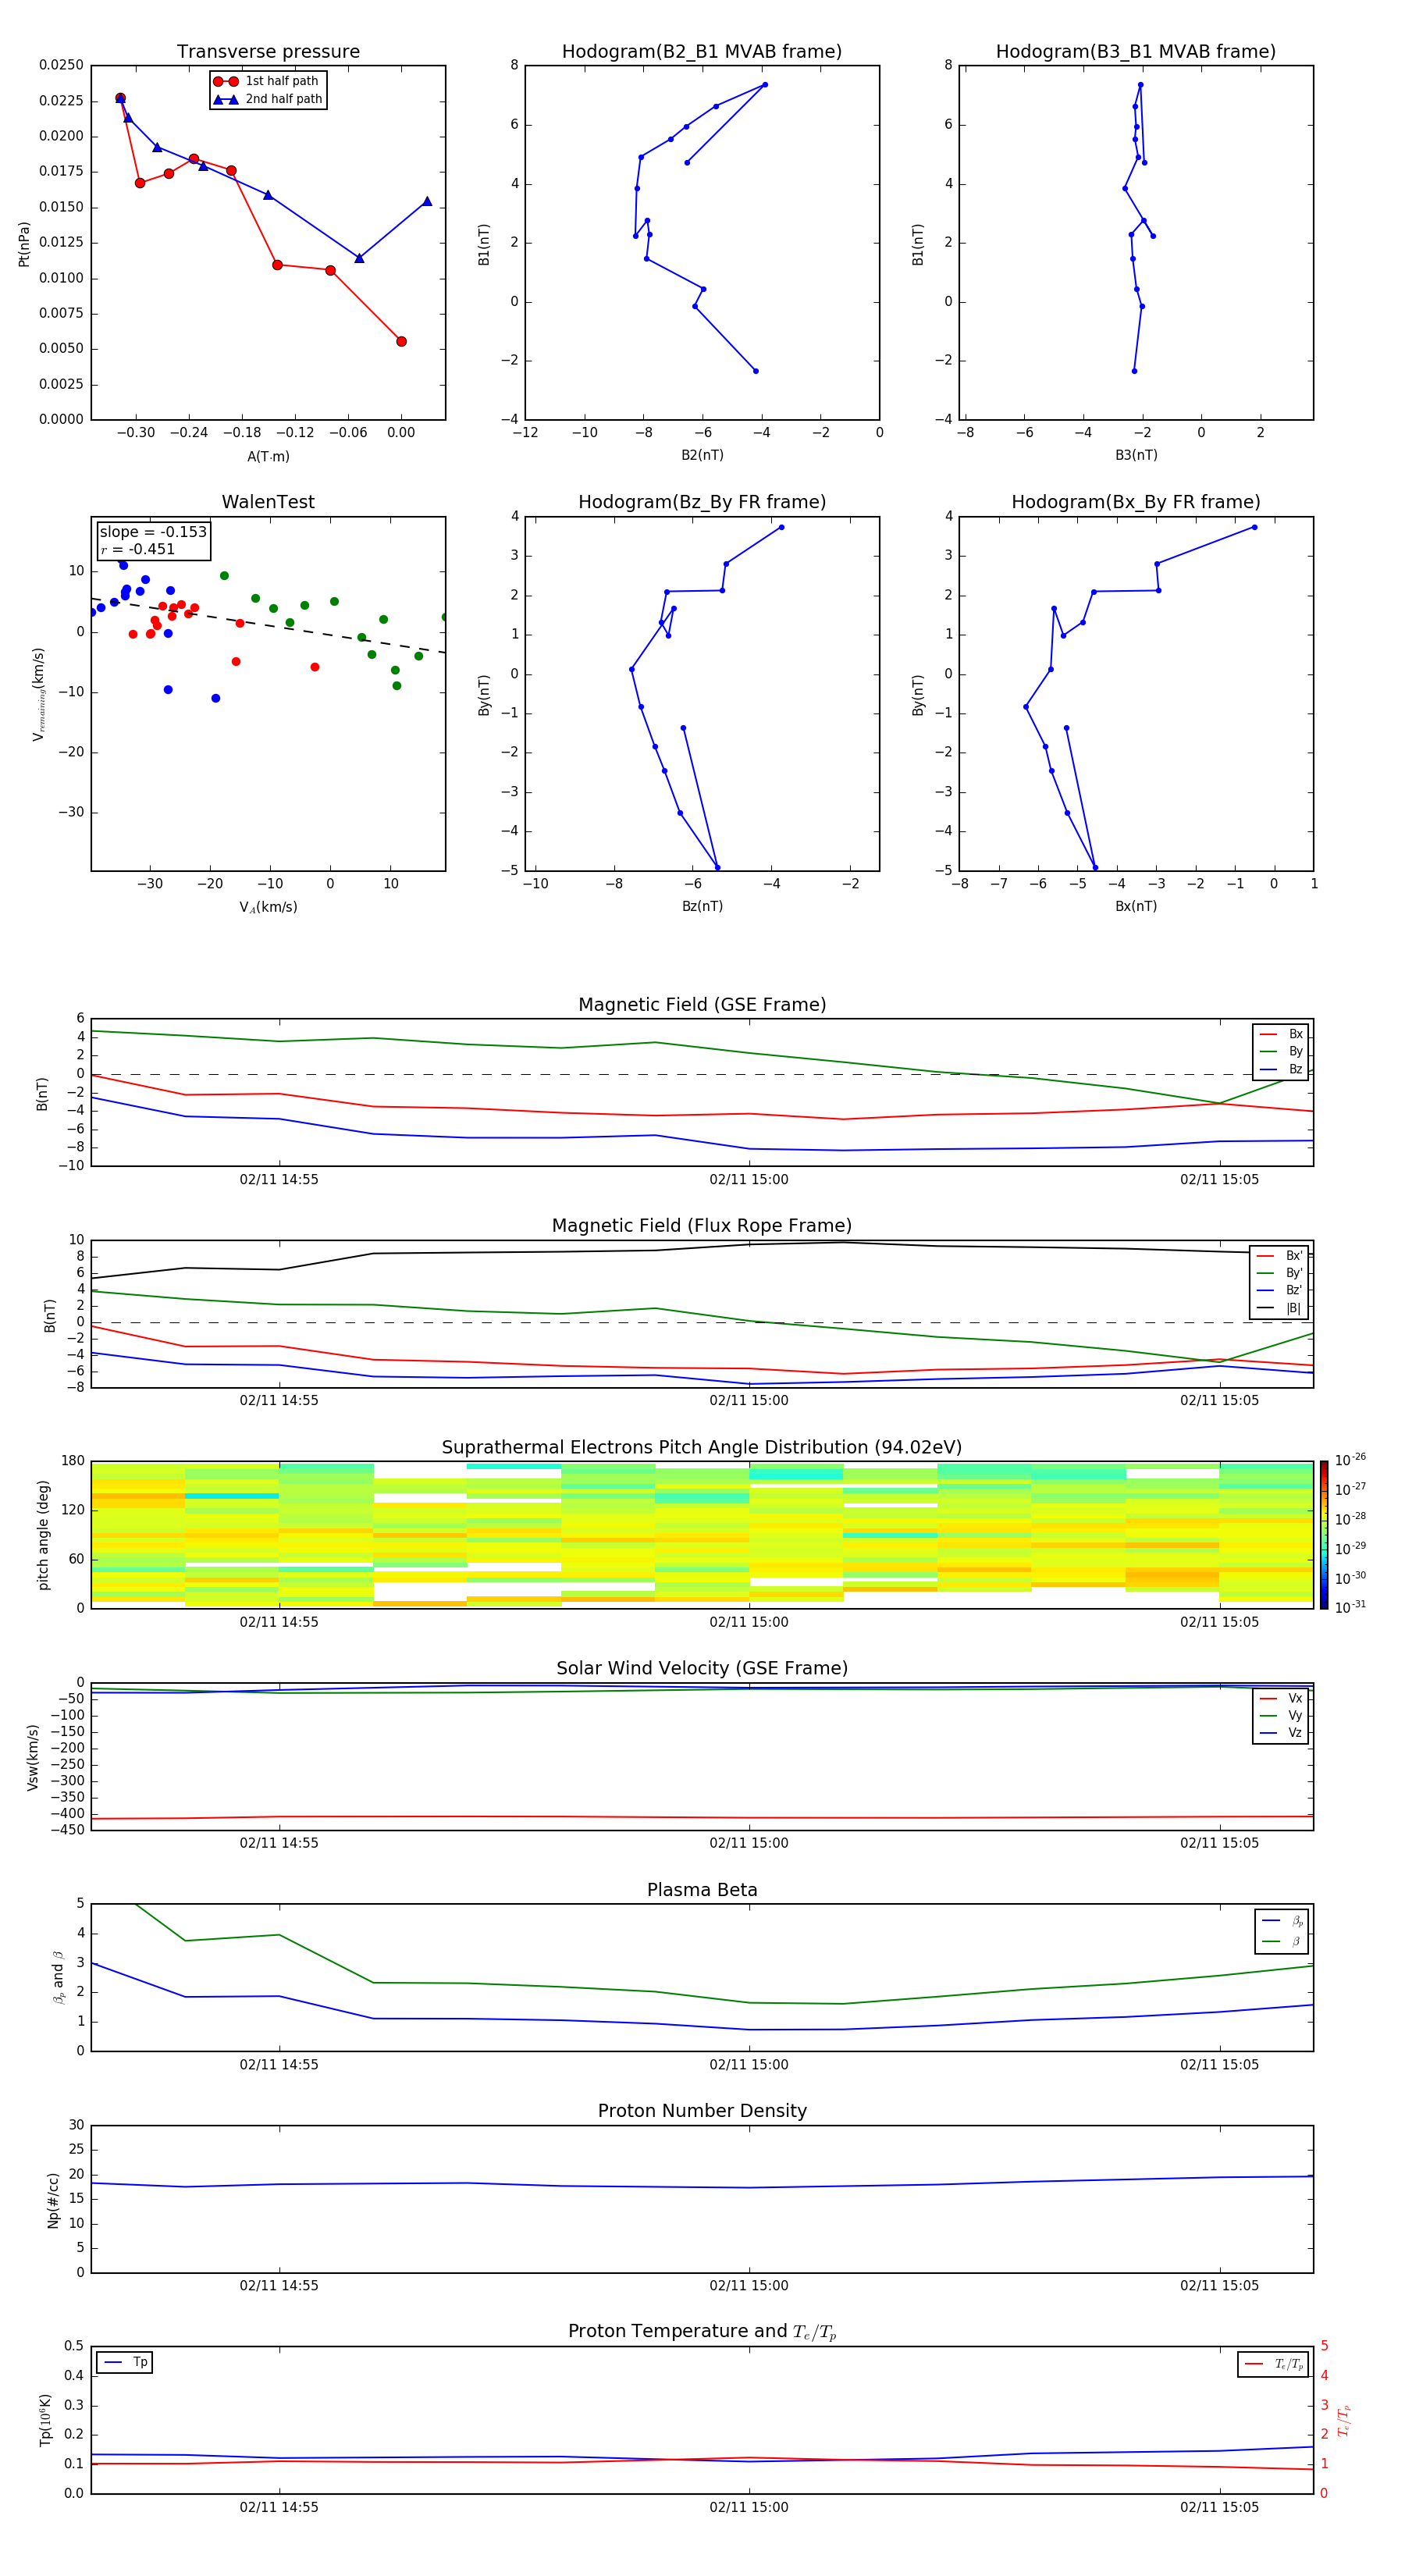The height and width of the screenshot is (2576, 1405).
Task: Click the Tp legend box in temperature plot
Action: (124, 2363)
